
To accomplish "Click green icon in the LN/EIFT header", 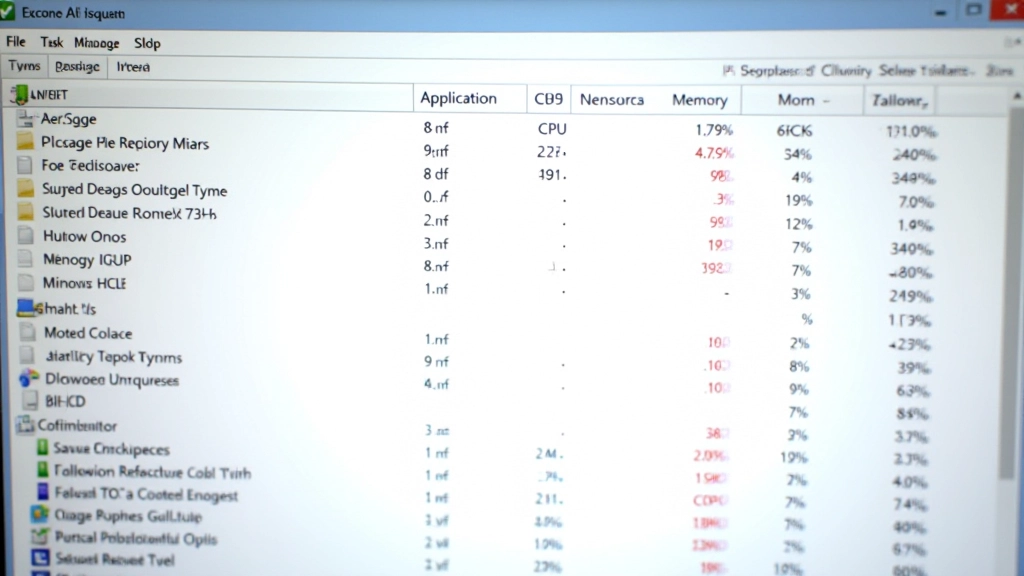I will [20, 95].
